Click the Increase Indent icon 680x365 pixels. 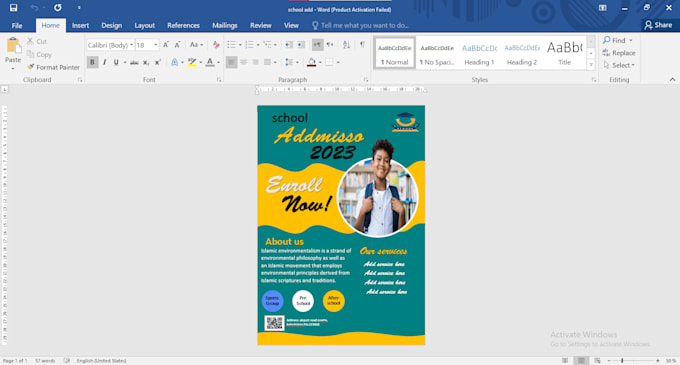(x=301, y=45)
